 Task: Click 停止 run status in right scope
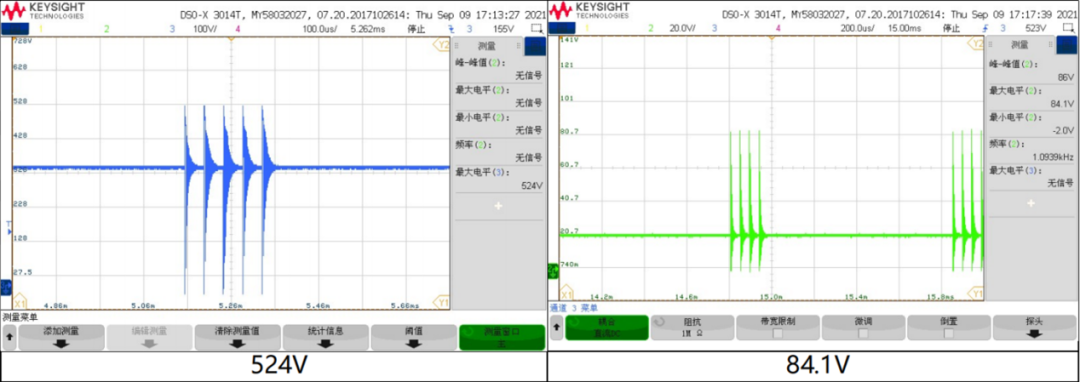951,28
